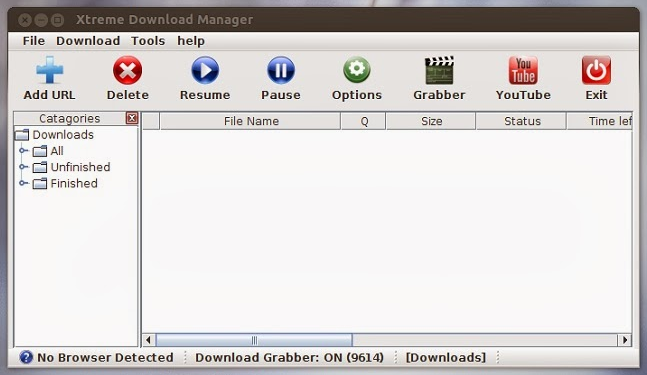The image size is (647, 375).
Task: Open the help menu
Action: 191,41
